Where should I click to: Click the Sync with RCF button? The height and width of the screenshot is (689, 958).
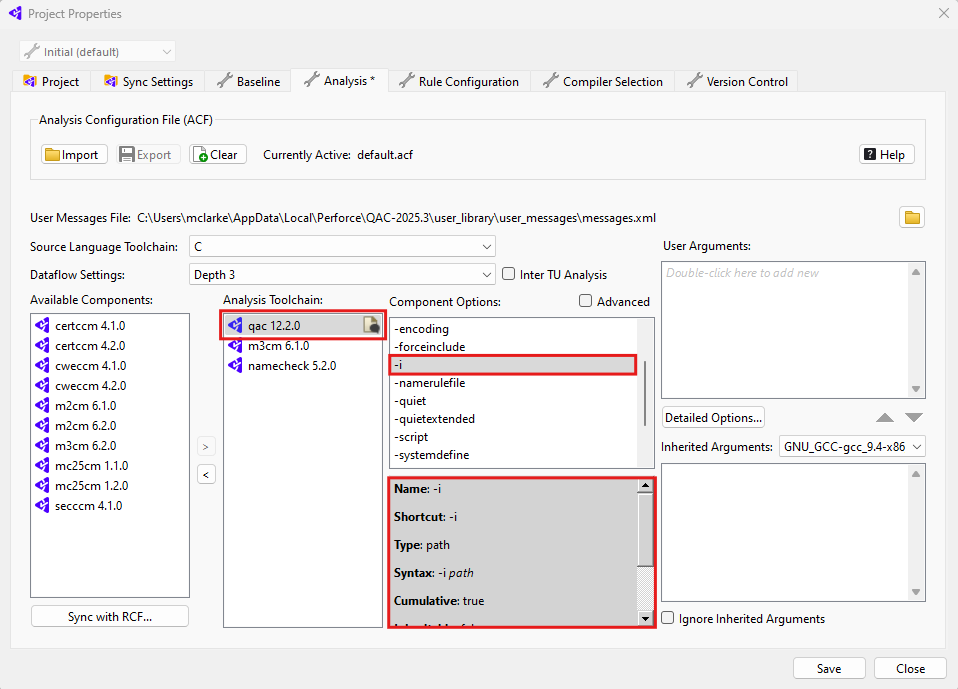coord(110,616)
